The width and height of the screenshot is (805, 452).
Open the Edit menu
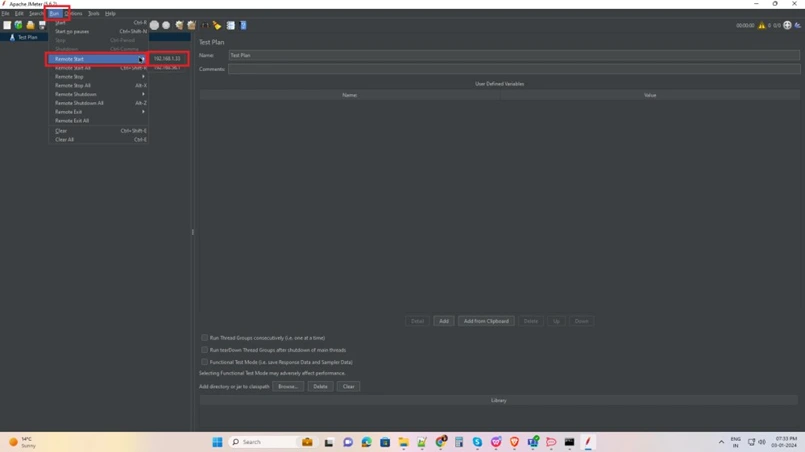pos(19,13)
